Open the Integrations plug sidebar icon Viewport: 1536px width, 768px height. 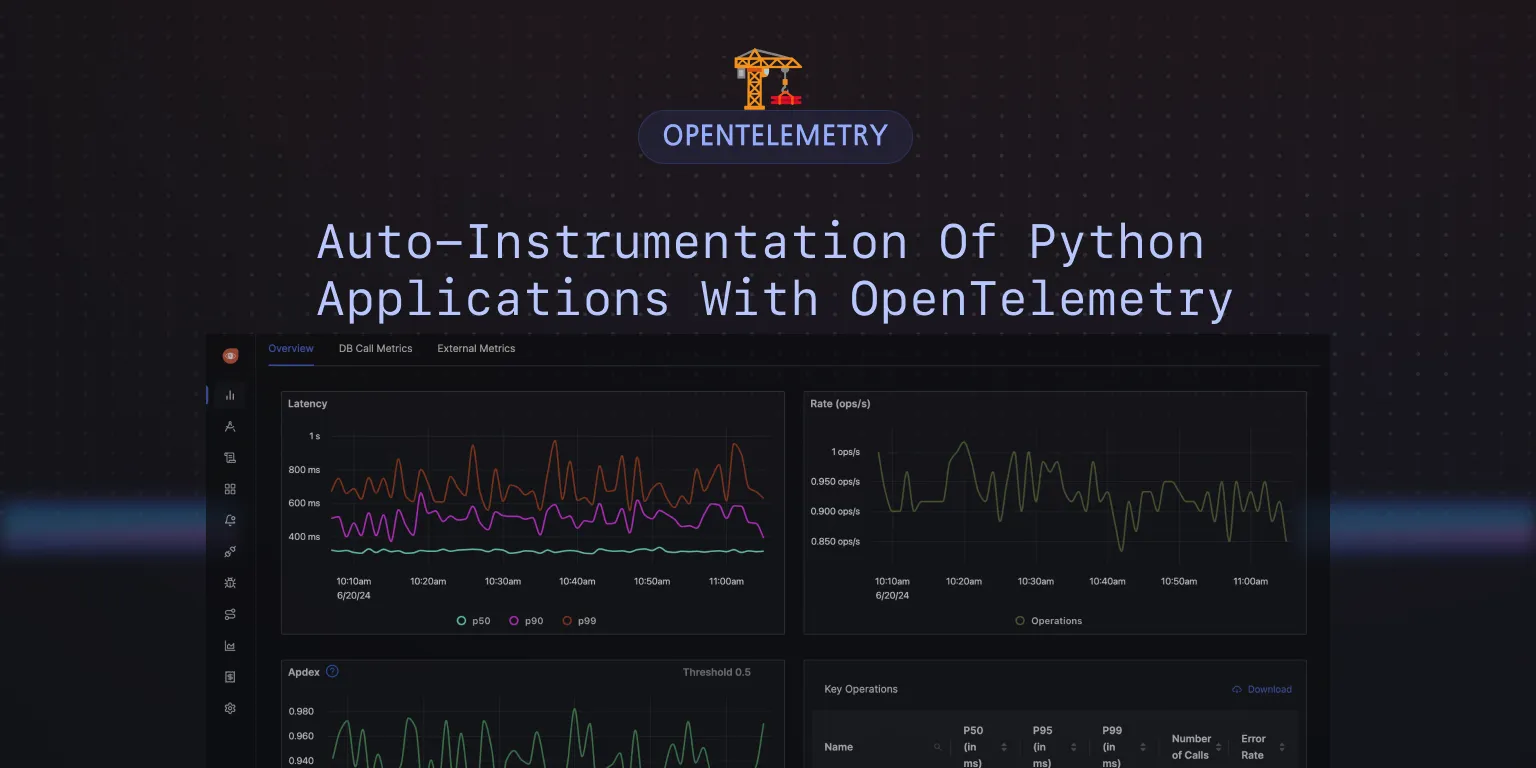pos(230,551)
